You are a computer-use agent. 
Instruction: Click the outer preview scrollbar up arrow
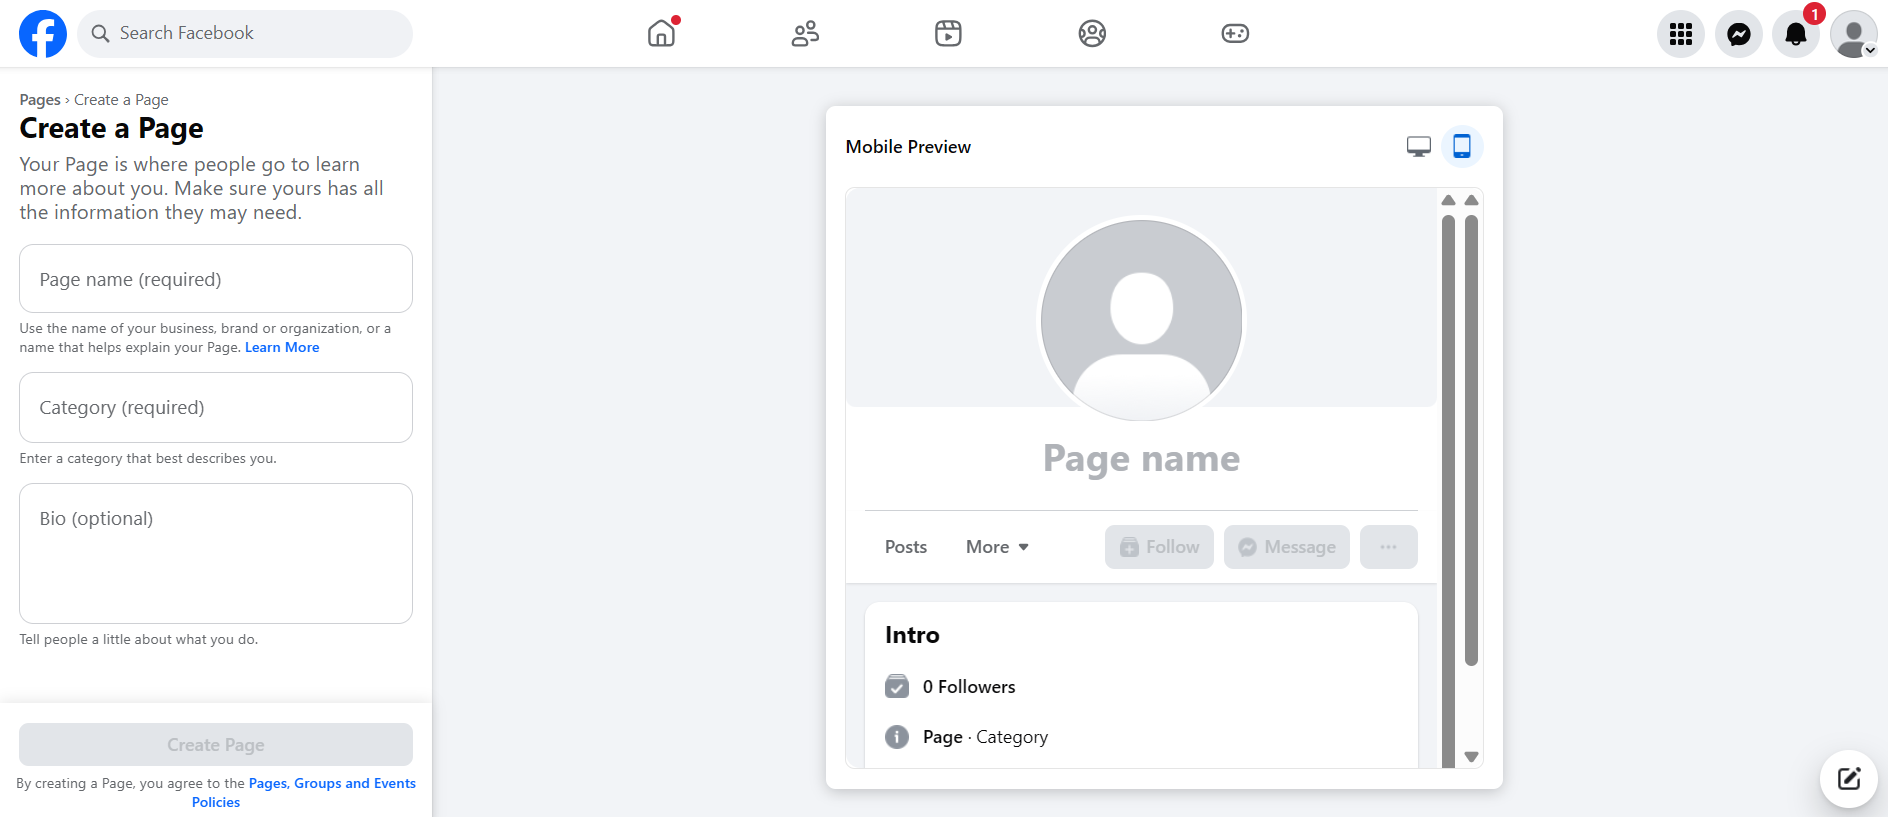click(x=1471, y=200)
